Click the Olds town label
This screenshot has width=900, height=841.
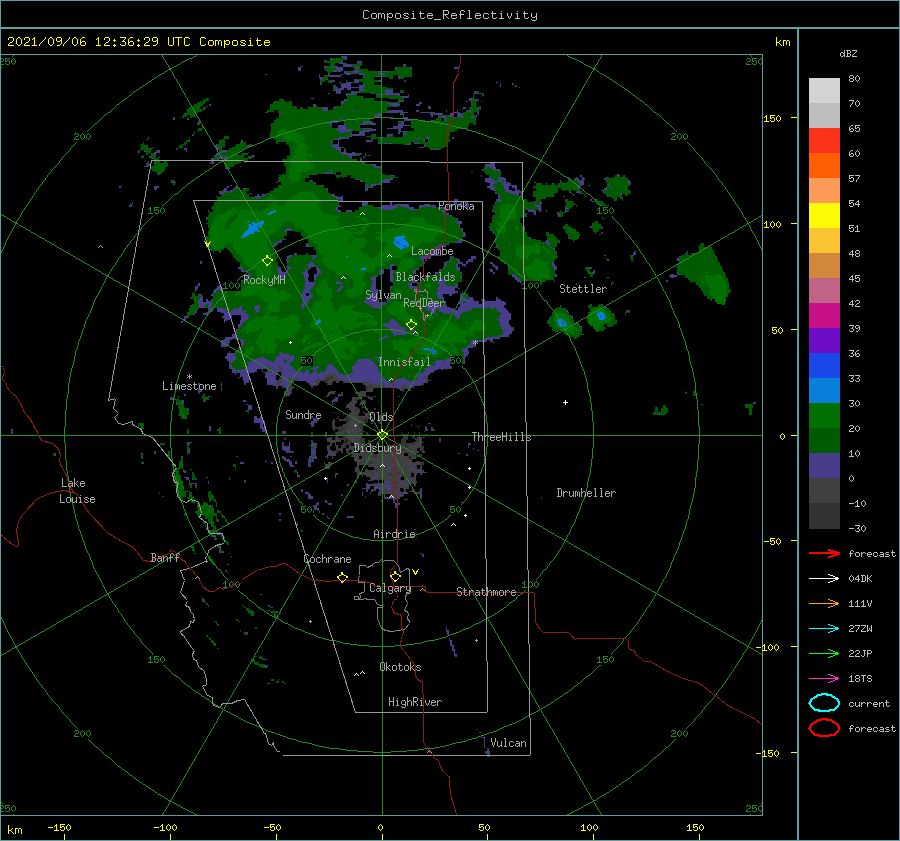[381, 417]
